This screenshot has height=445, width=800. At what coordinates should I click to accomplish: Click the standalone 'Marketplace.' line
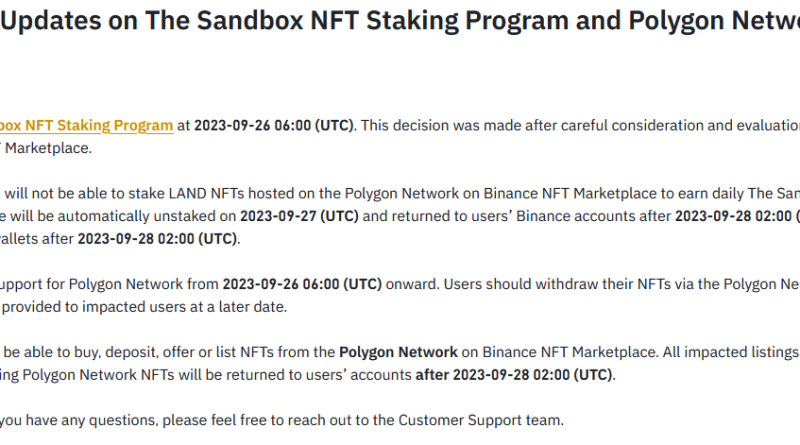coord(47,149)
